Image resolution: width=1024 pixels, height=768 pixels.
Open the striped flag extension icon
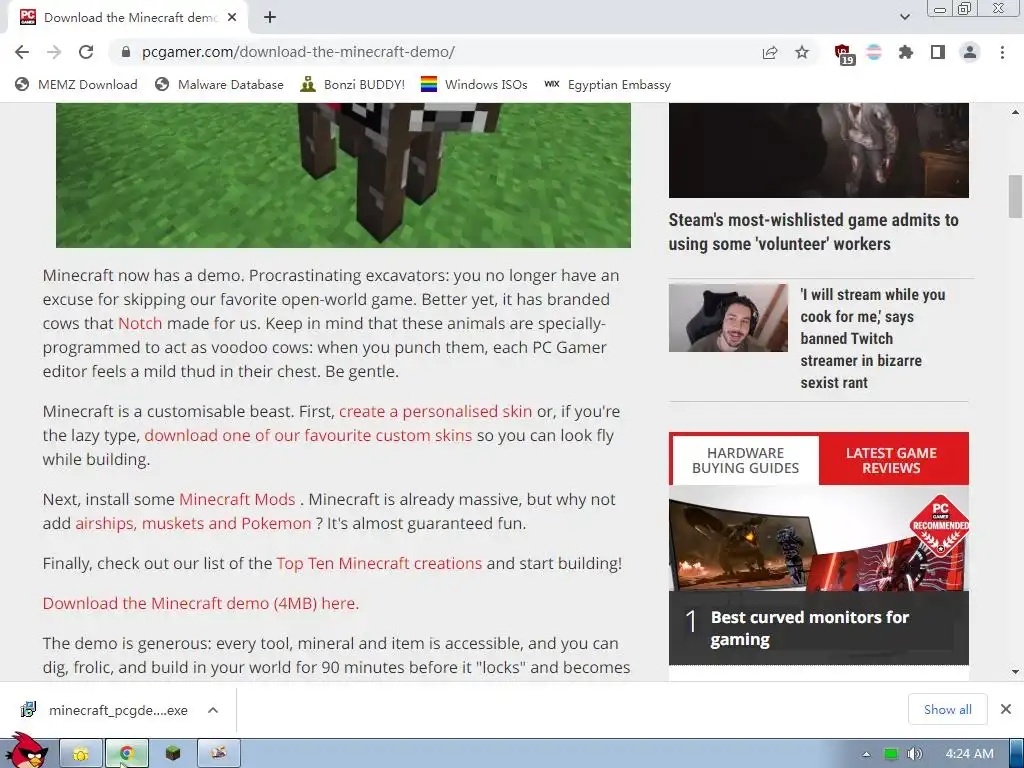pos(874,52)
